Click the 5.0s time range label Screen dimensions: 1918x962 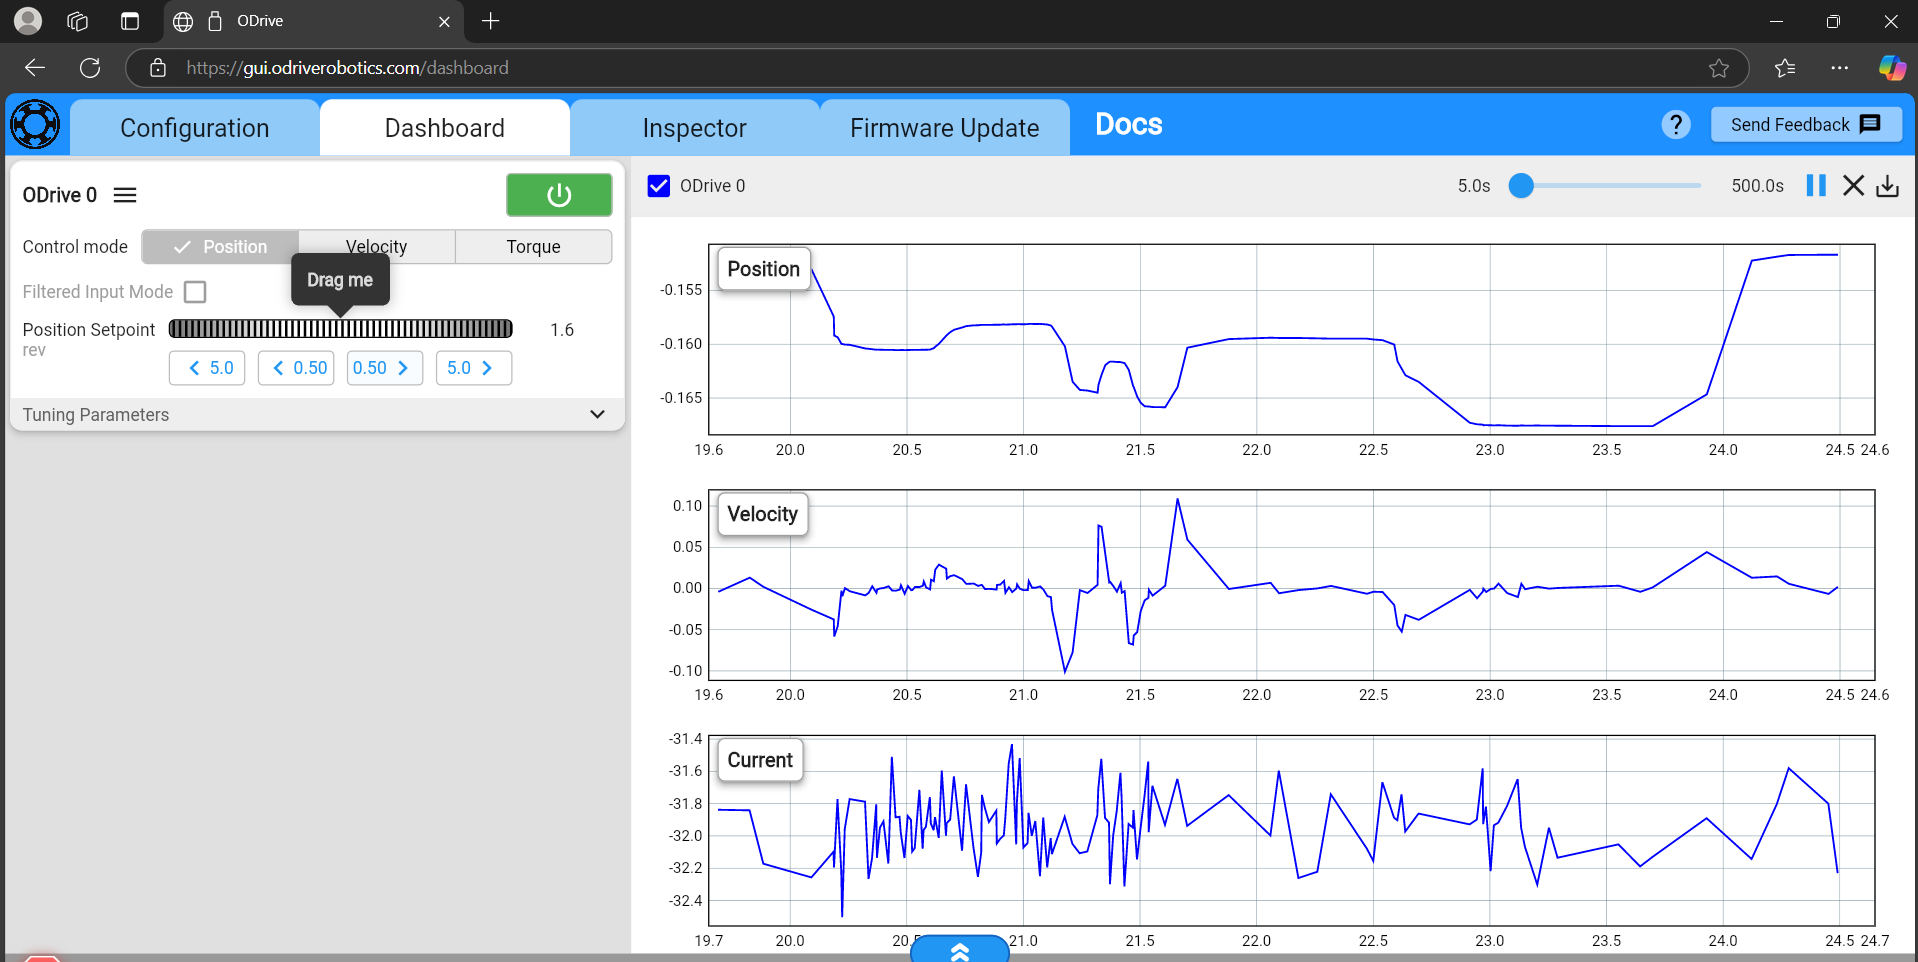[1474, 186]
